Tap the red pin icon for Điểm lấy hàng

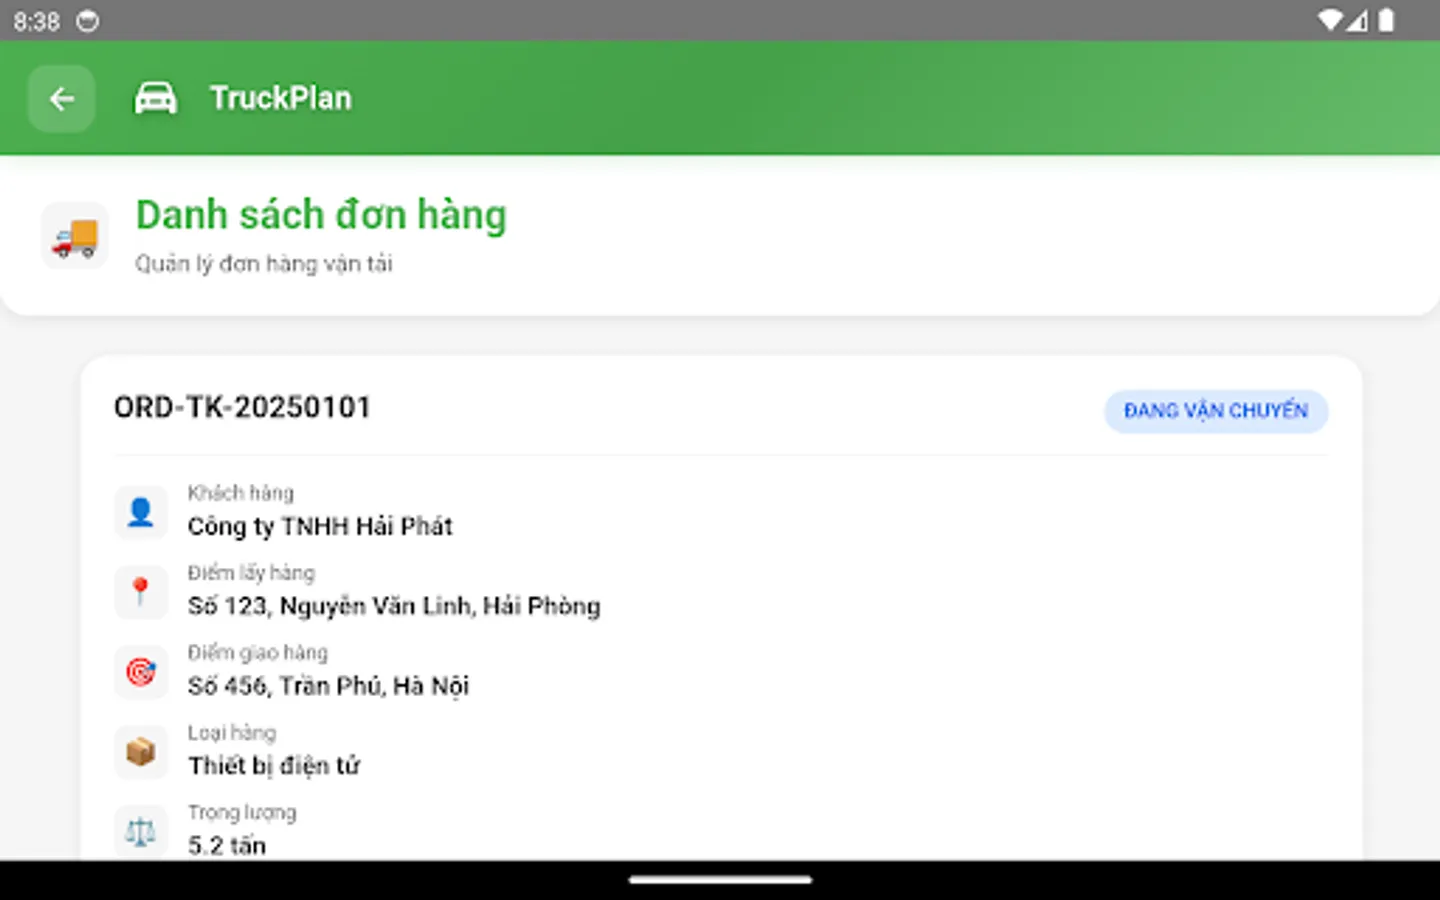coord(141,592)
